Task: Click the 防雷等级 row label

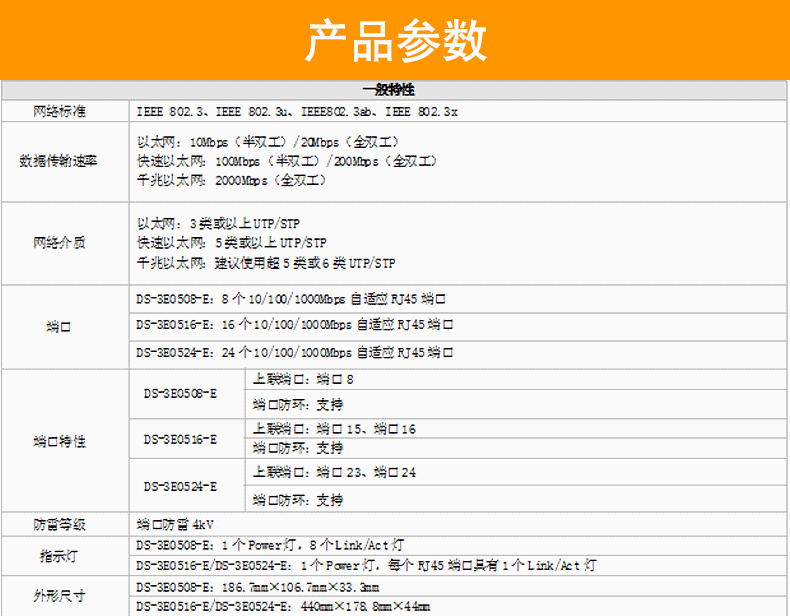Action: pos(59,525)
